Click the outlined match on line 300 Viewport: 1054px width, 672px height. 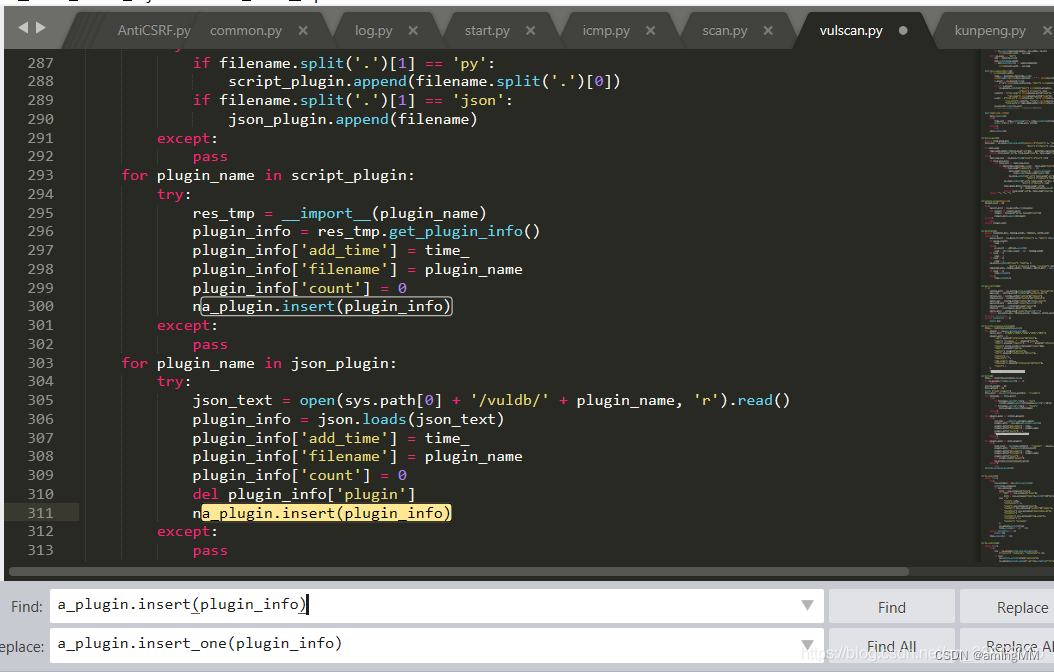tap(326, 306)
